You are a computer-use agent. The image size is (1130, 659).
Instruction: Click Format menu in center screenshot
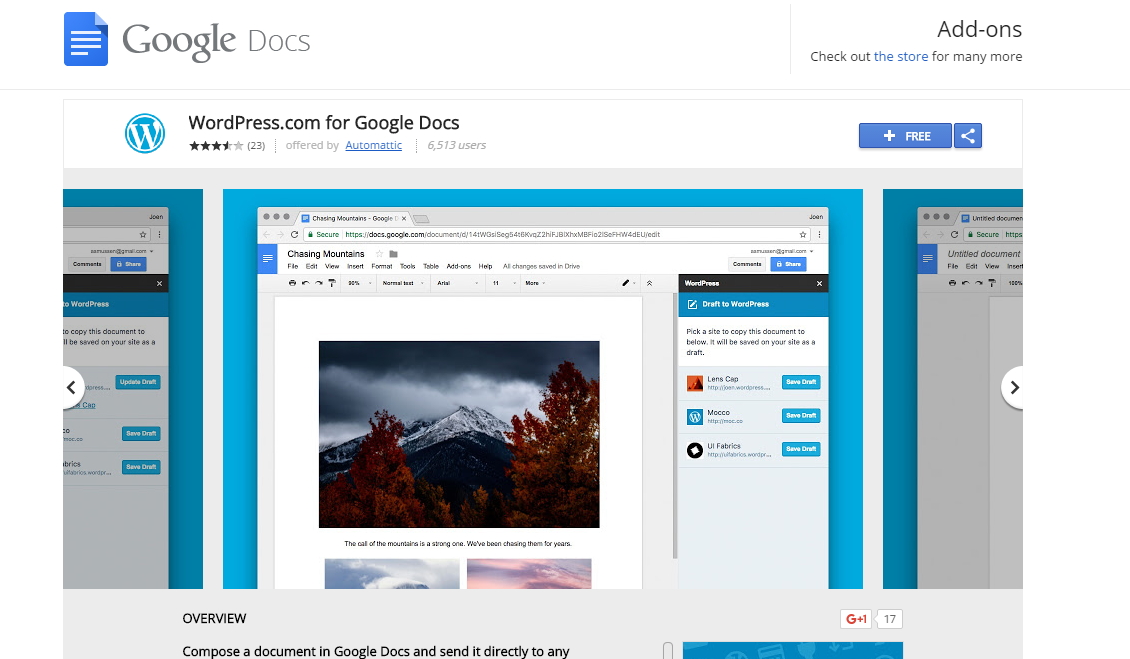pyautogui.click(x=381, y=266)
